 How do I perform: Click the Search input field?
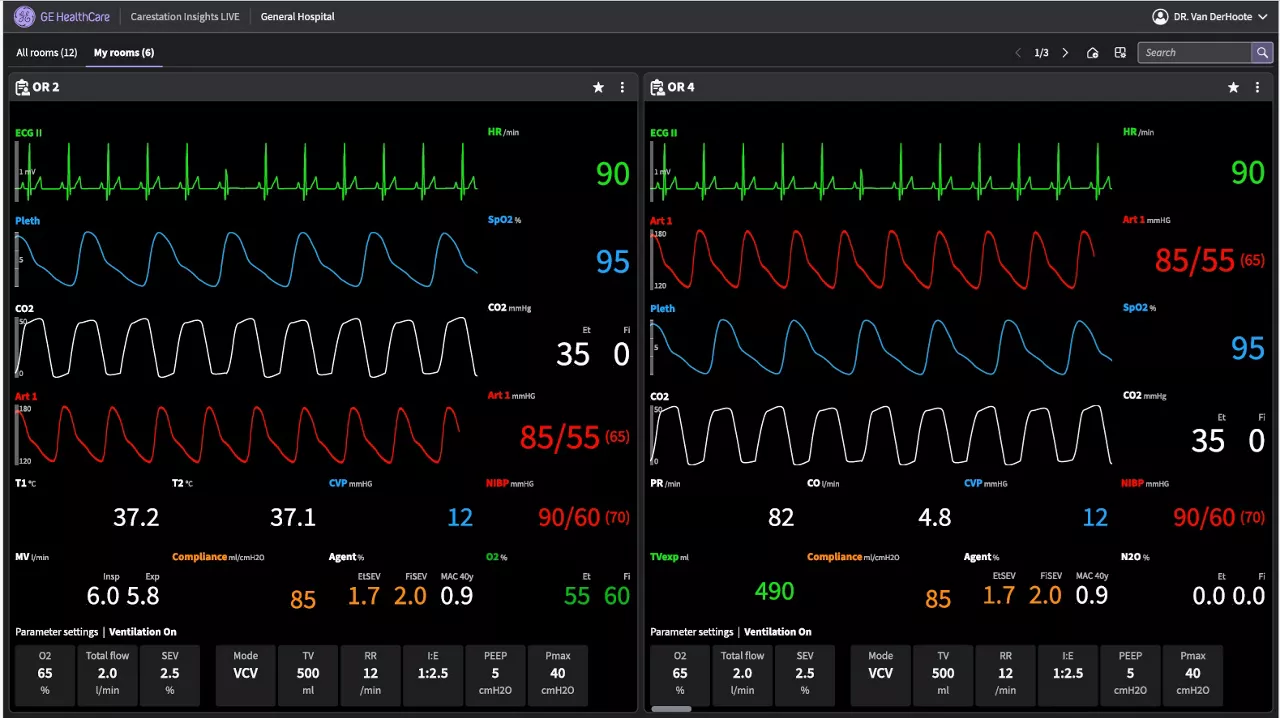click(x=1195, y=52)
